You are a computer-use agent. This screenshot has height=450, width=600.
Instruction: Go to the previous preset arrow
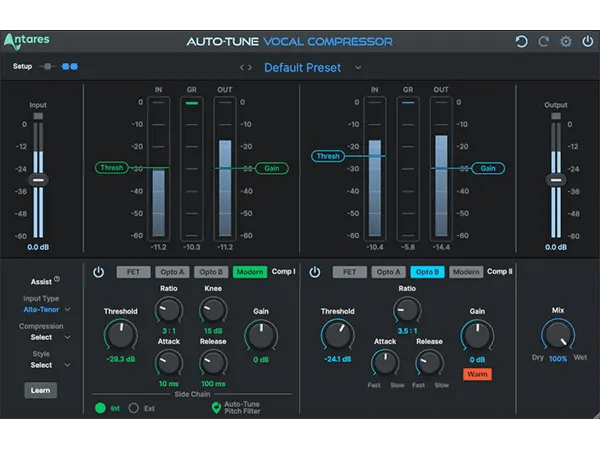242,68
